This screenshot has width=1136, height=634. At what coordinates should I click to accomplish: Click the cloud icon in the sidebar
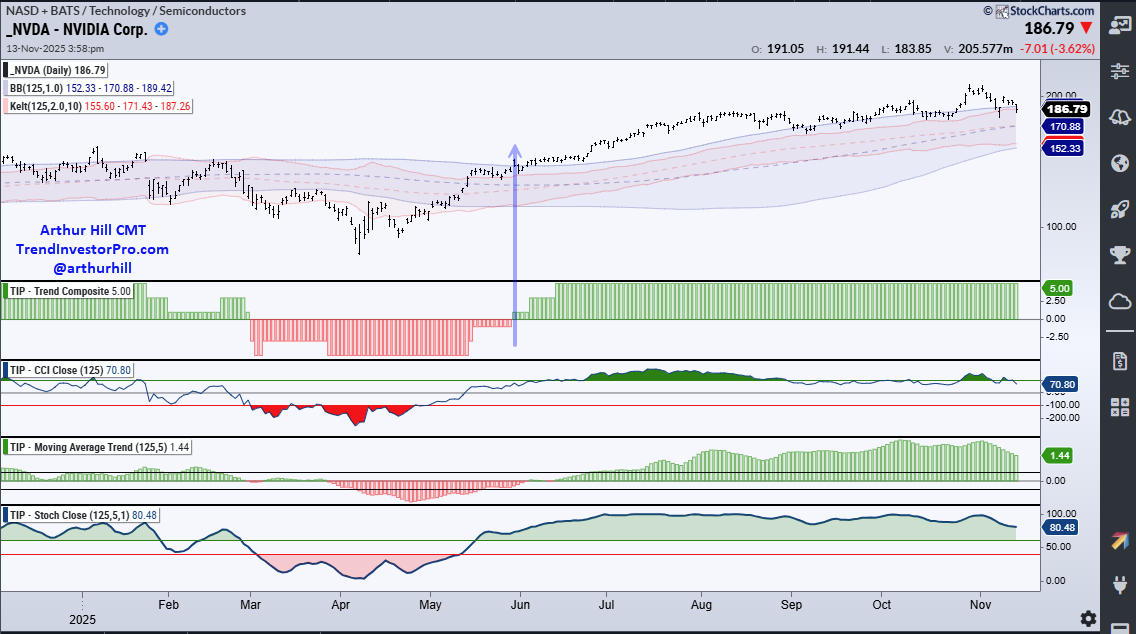[1120, 301]
